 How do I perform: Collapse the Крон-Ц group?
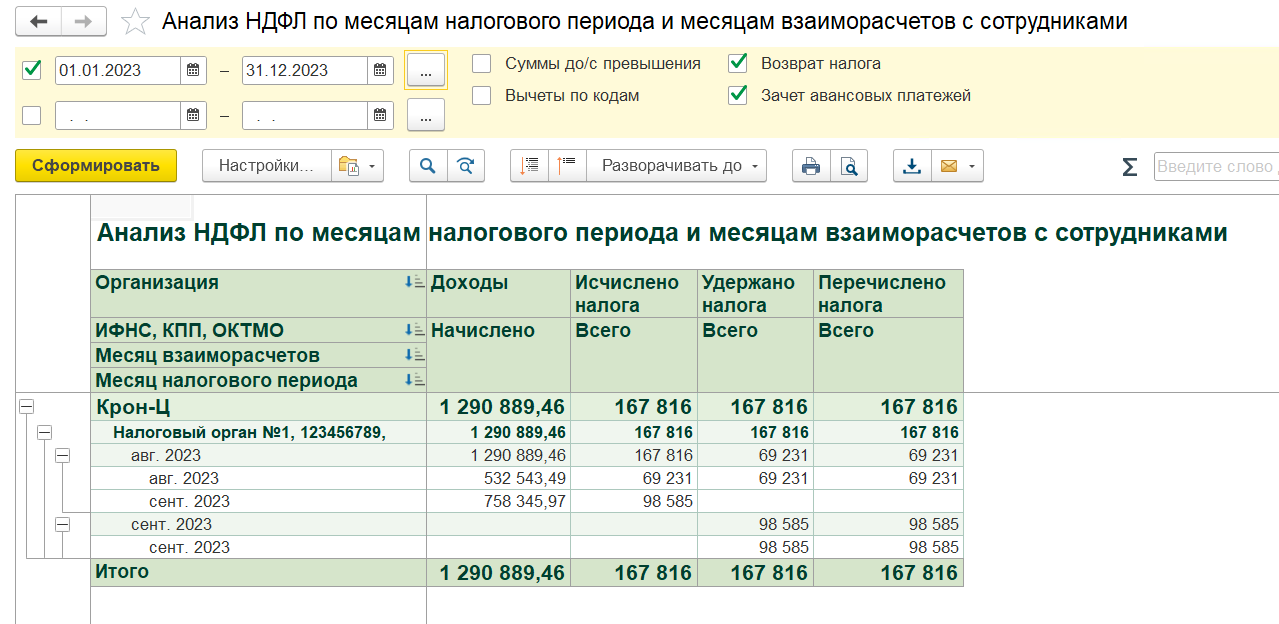(x=27, y=407)
